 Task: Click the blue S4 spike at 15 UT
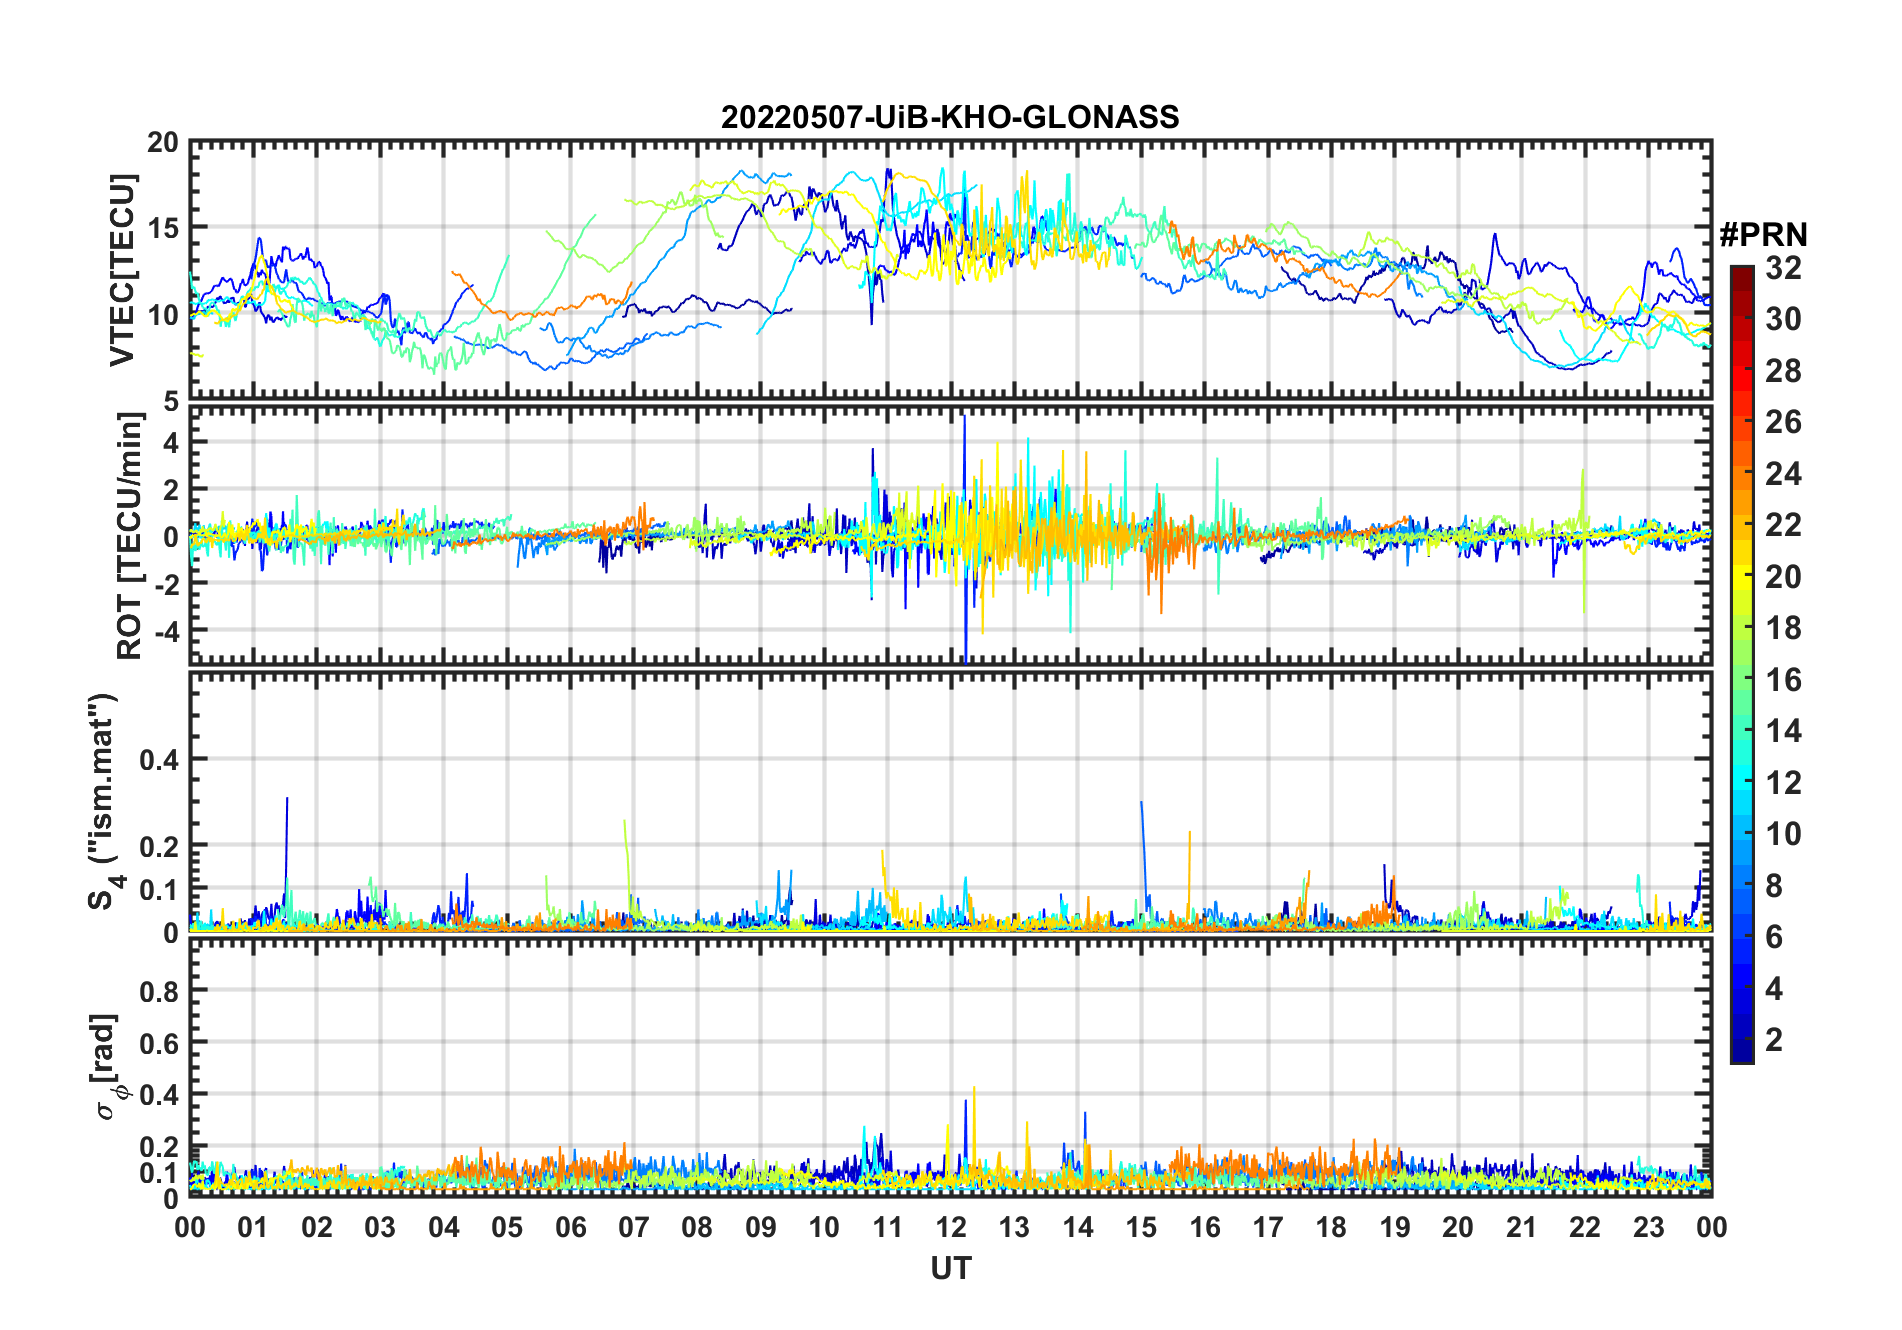(x=1143, y=850)
